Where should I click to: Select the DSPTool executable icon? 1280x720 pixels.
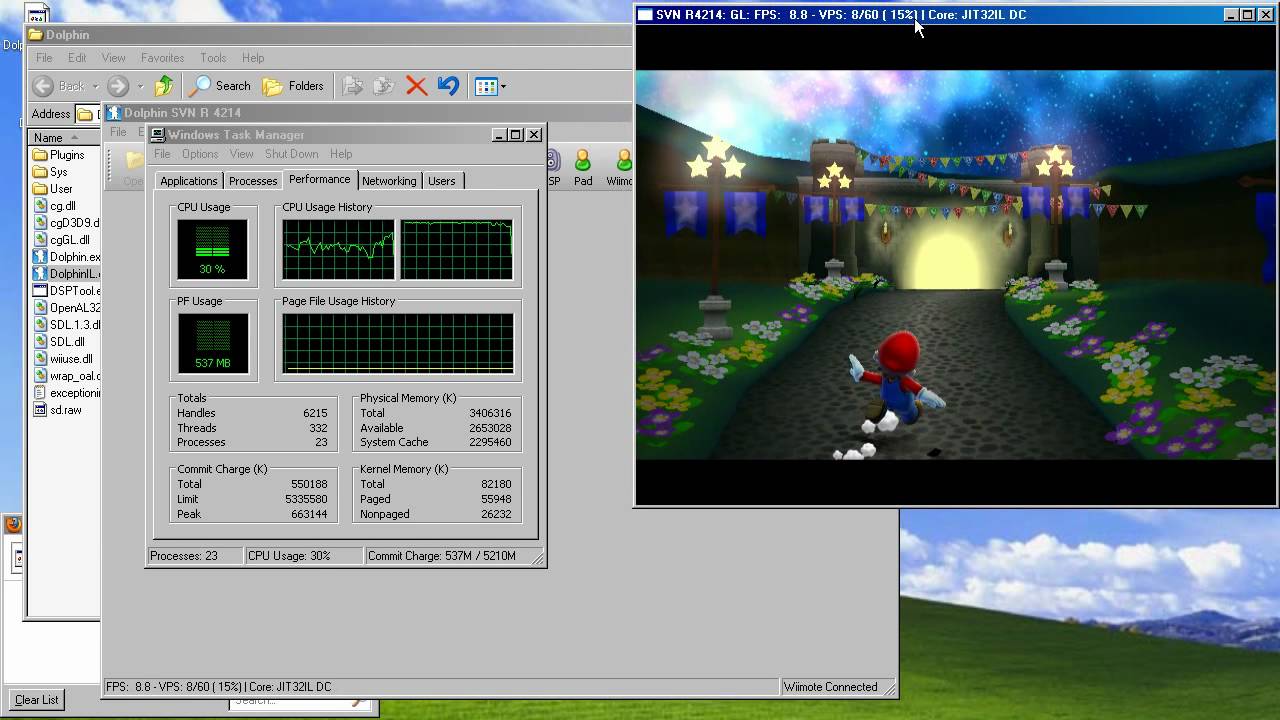pos(40,291)
